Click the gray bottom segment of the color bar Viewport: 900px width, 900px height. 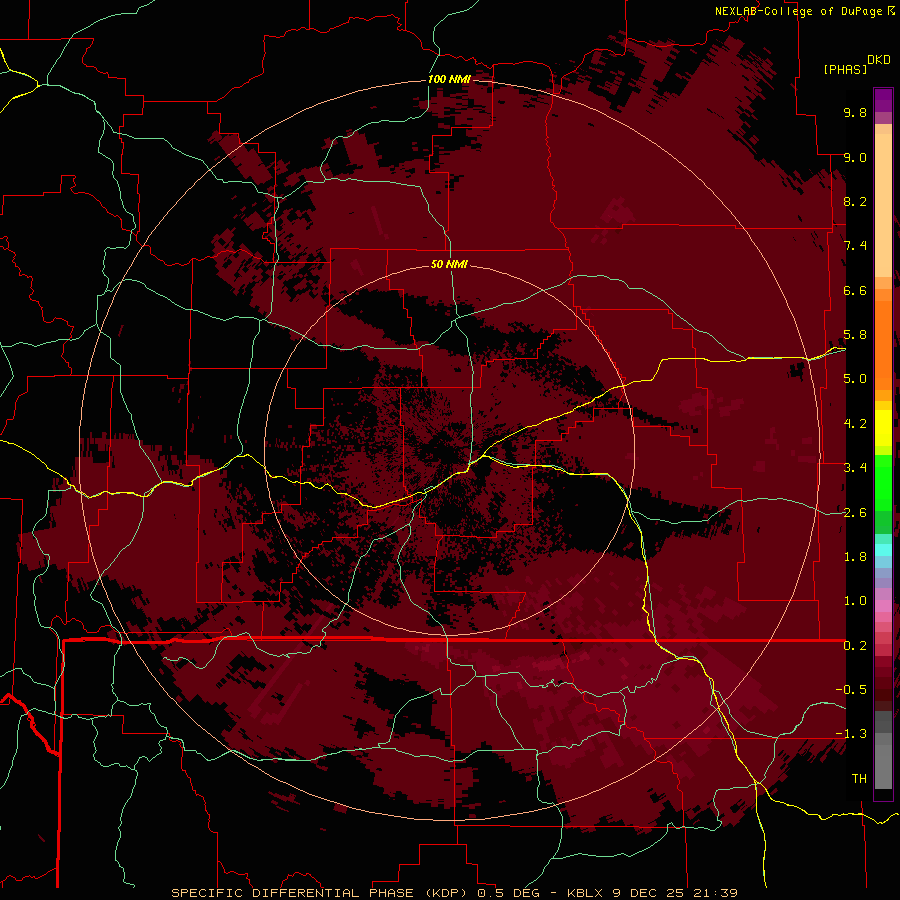click(x=883, y=766)
